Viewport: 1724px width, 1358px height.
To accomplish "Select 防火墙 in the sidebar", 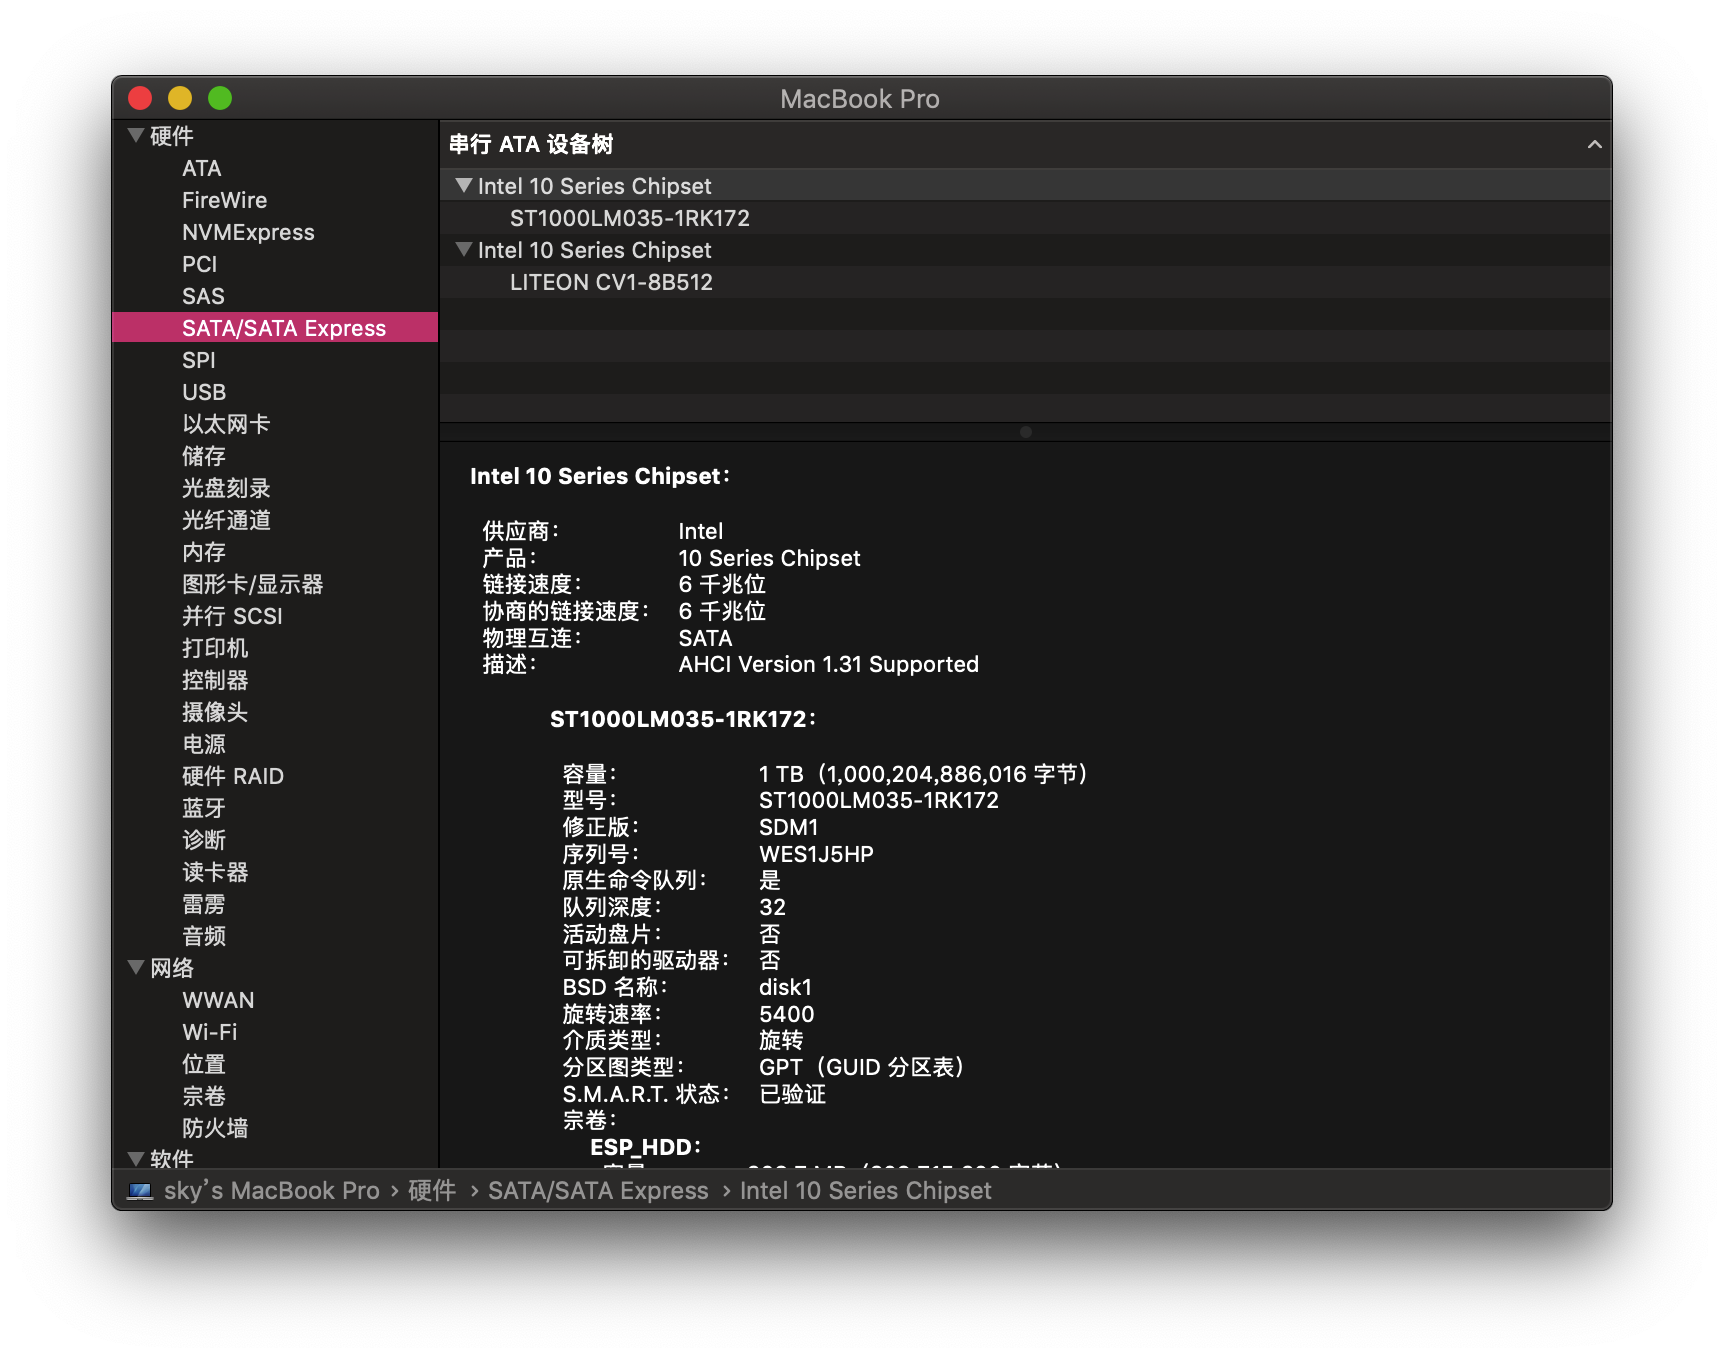I will (215, 1128).
